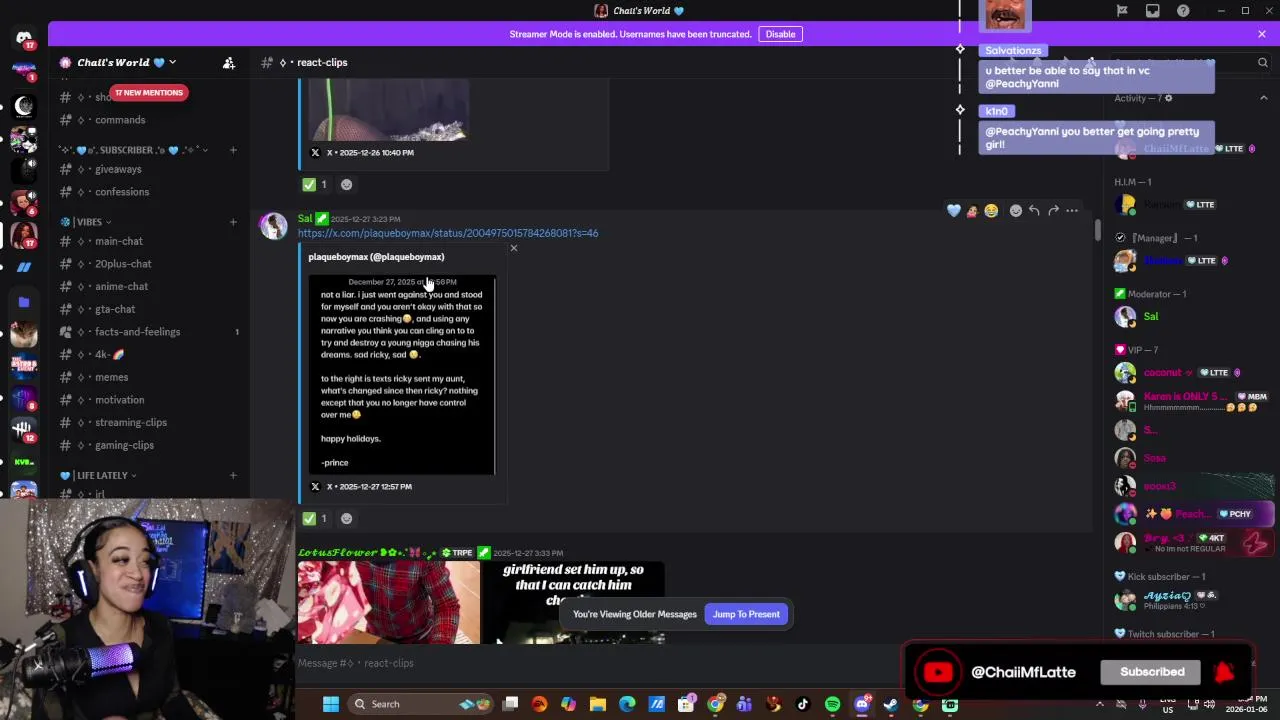Open LotusFlower's red image attachment
Viewport: 1280px width, 720px height.
point(389,602)
